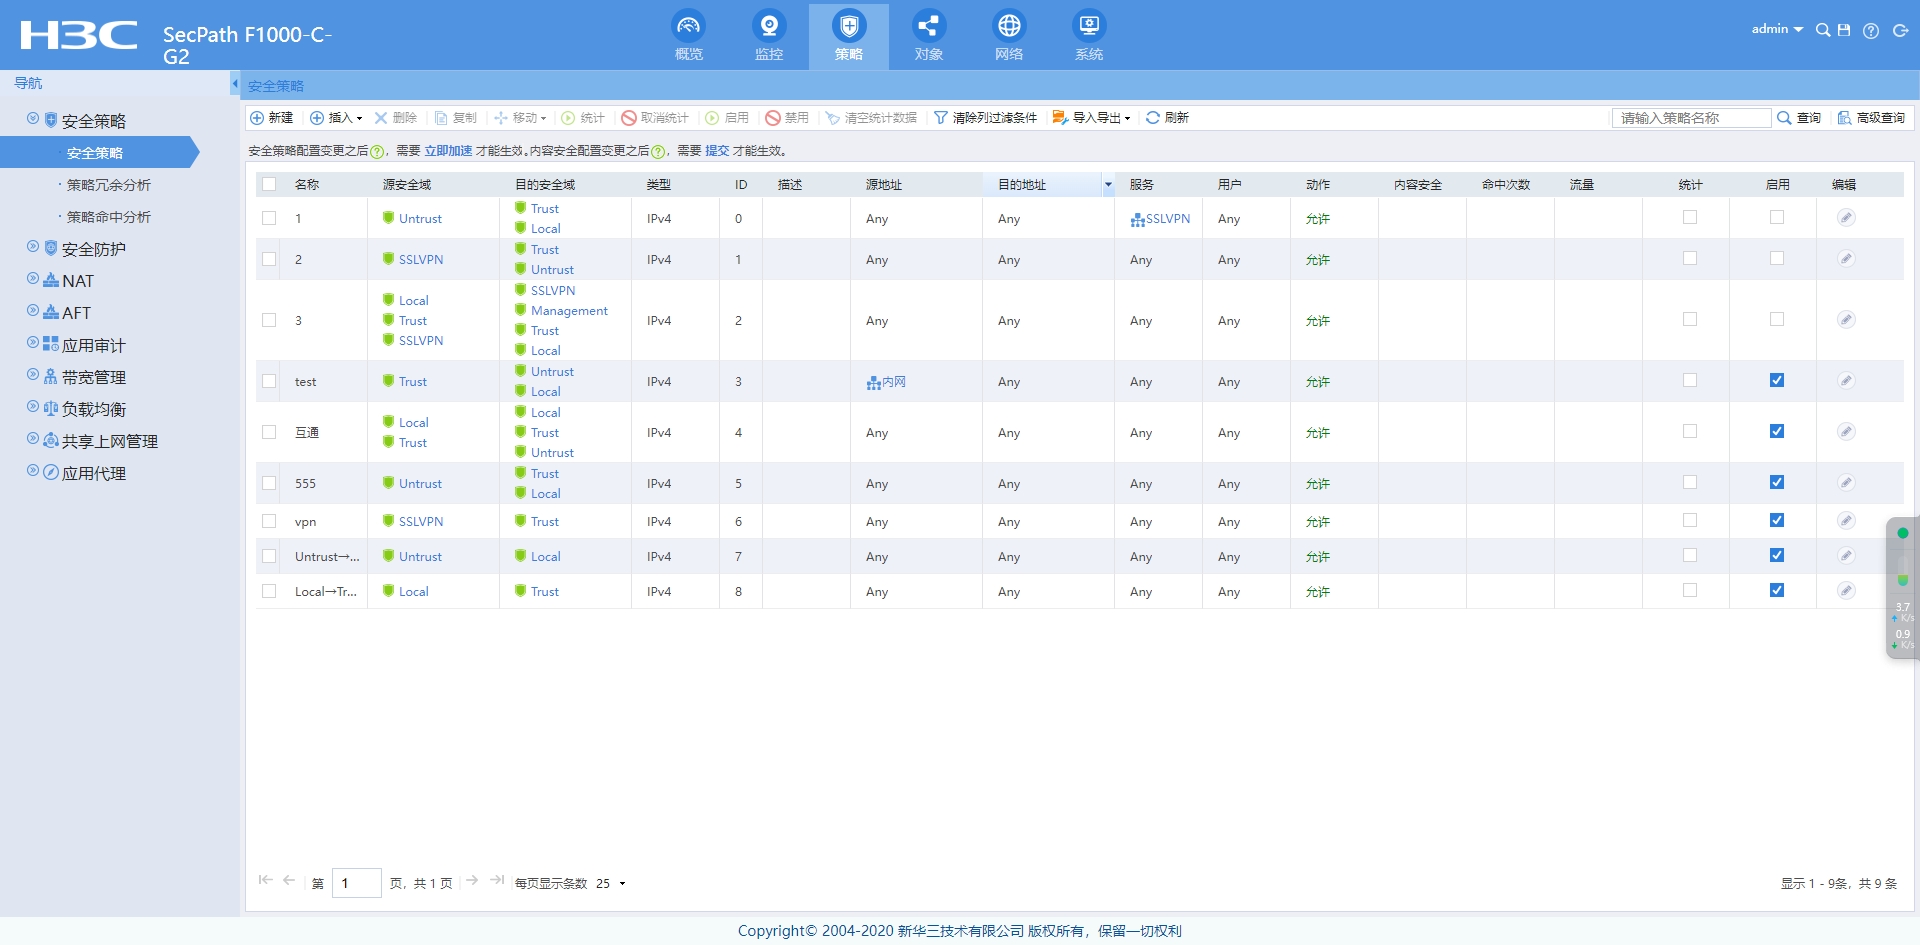Click the save icon beside admin
The image size is (1920, 945).
pyautogui.click(x=1844, y=31)
